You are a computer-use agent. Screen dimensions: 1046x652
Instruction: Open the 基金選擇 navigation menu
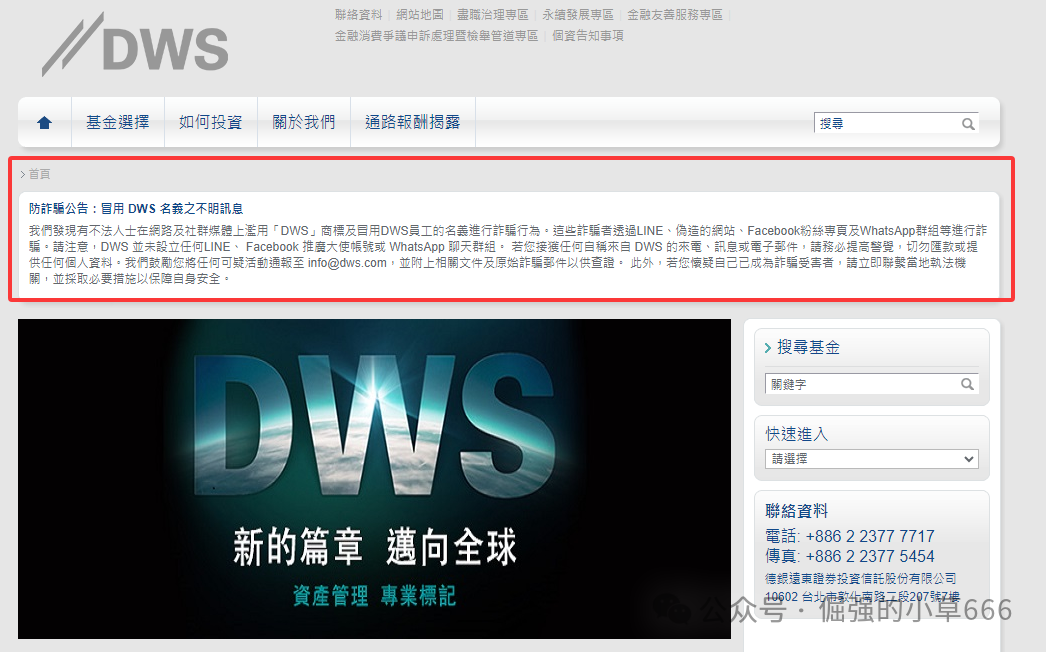[x=117, y=122]
